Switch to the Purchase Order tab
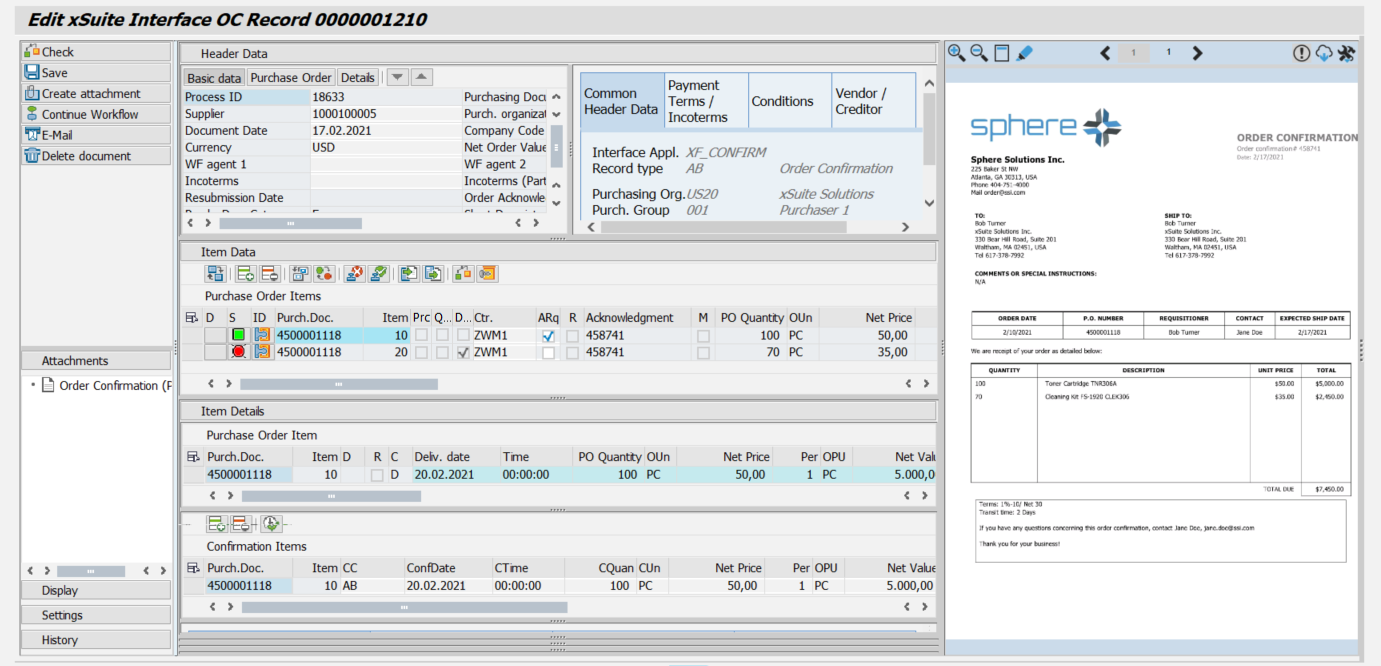 tap(290, 77)
